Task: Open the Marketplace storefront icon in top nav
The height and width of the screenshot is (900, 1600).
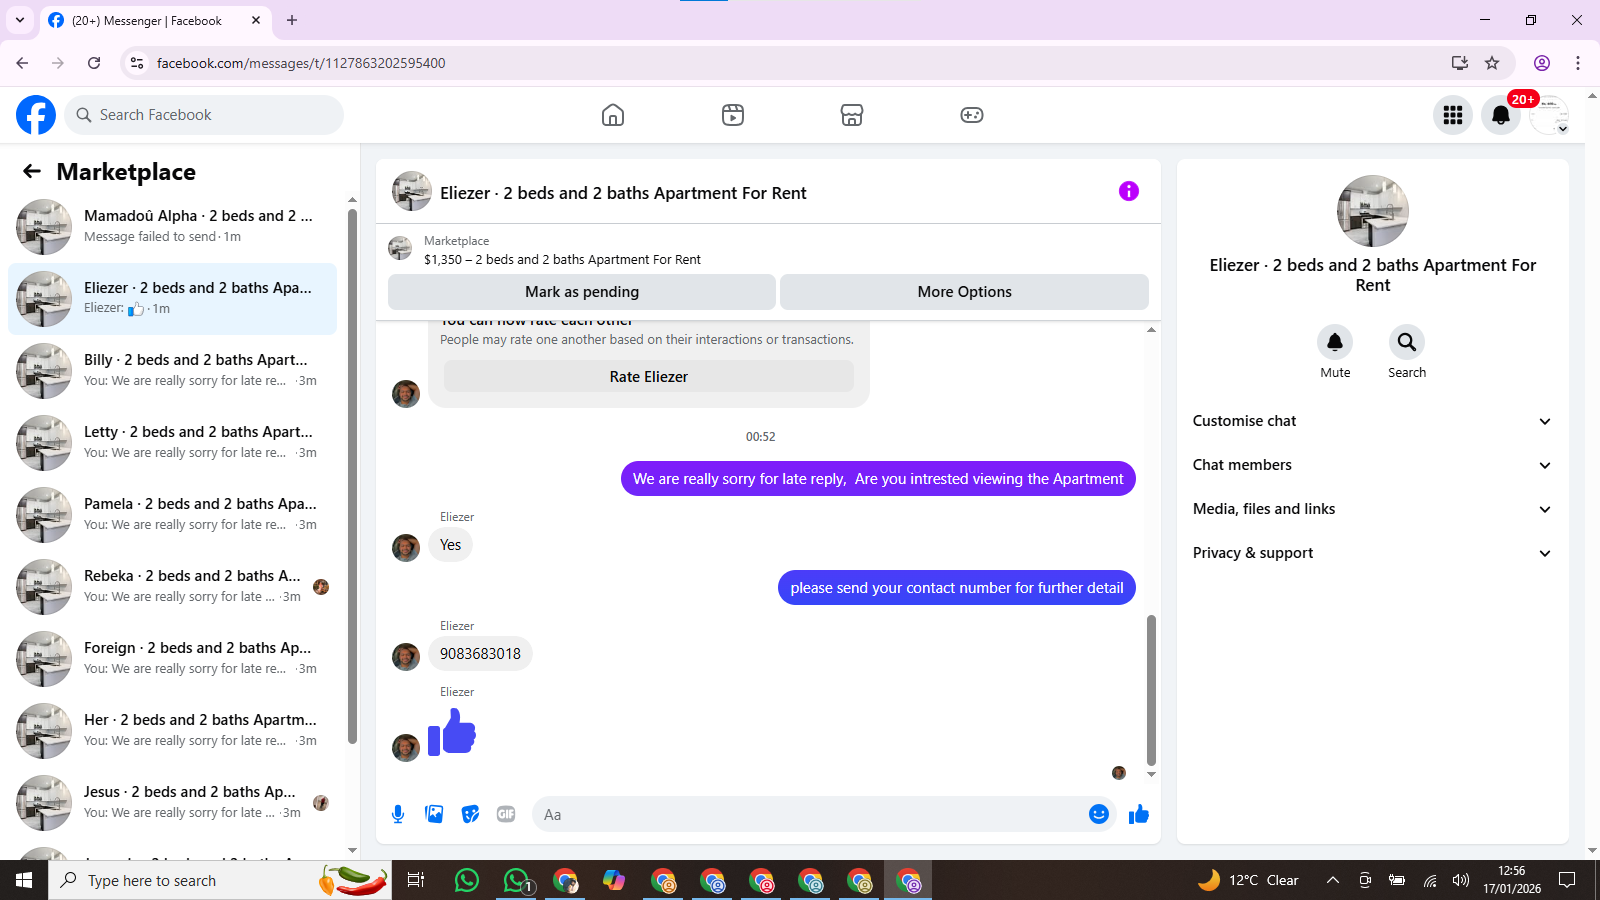Action: point(852,115)
